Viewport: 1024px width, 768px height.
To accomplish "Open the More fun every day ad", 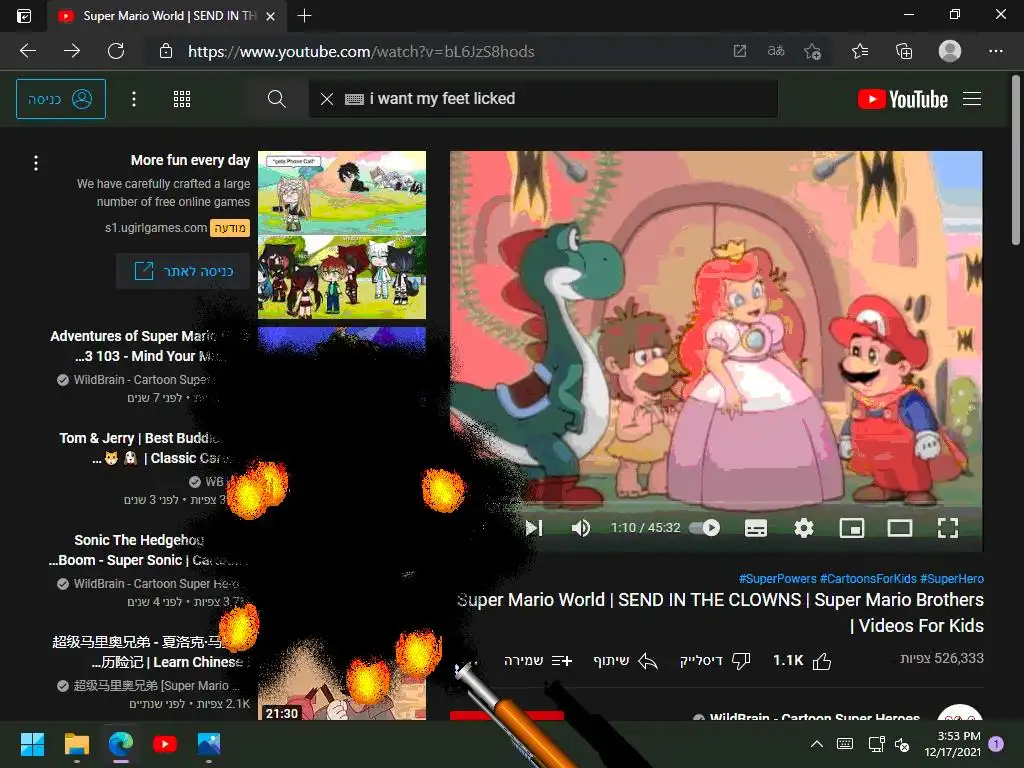I will point(190,160).
